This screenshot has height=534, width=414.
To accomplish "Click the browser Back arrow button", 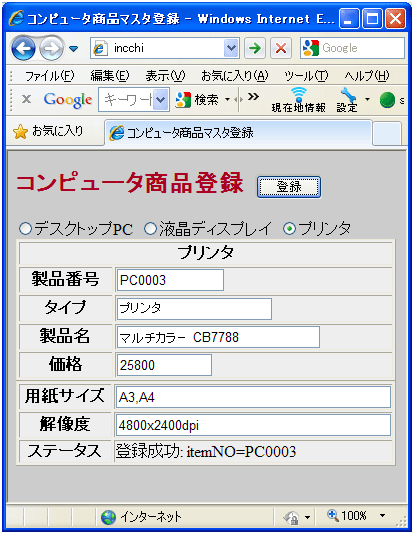I will (23, 49).
